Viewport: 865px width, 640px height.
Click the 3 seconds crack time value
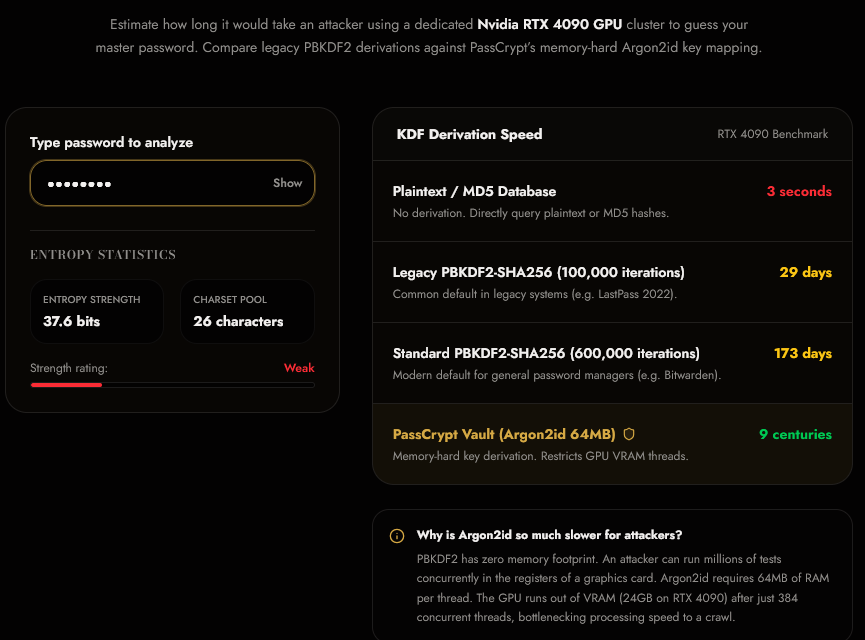coord(799,191)
